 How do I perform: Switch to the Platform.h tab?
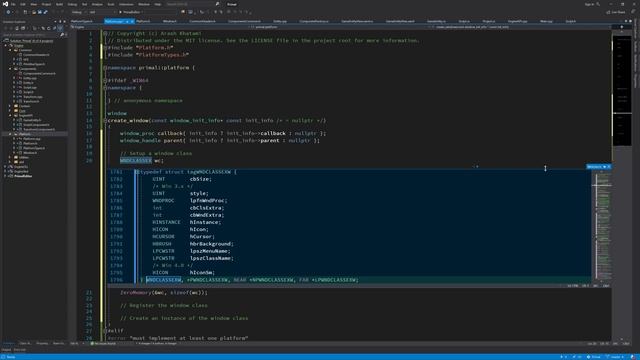coord(143,21)
